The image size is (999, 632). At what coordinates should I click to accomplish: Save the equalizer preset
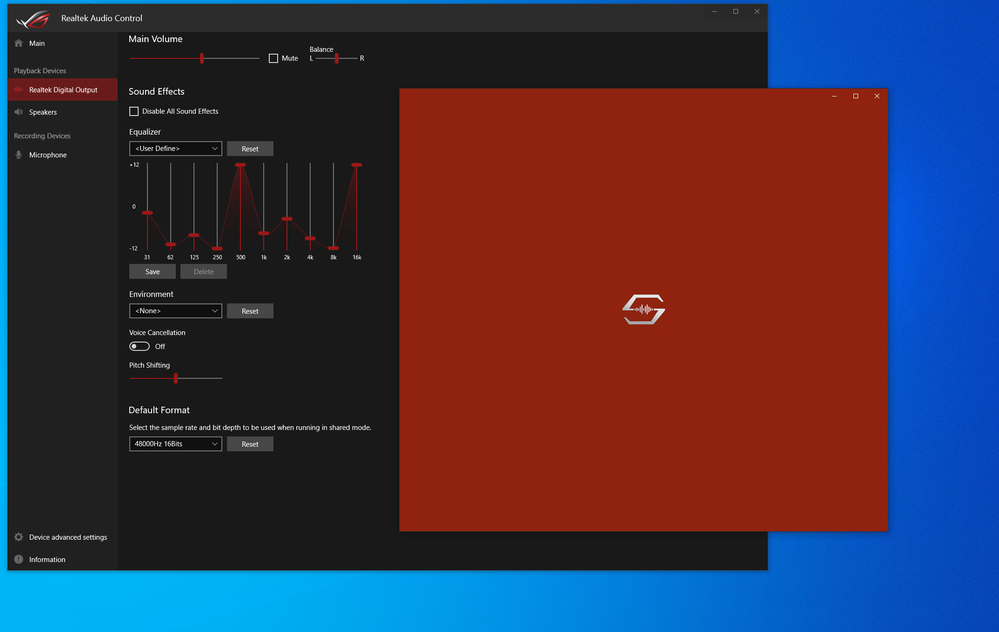click(x=152, y=271)
